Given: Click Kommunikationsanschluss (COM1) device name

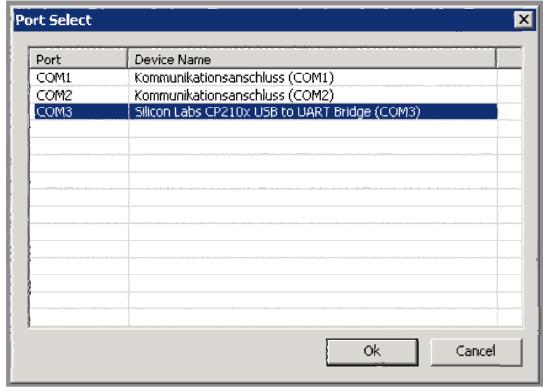Looking at the screenshot, I should click(234, 78).
